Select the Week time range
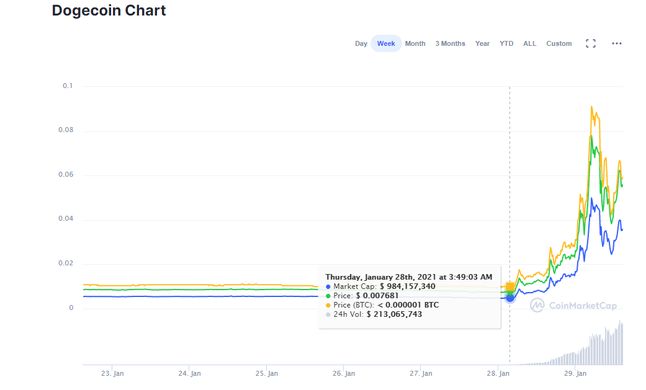This screenshot has width=646, height=390. (x=386, y=44)
